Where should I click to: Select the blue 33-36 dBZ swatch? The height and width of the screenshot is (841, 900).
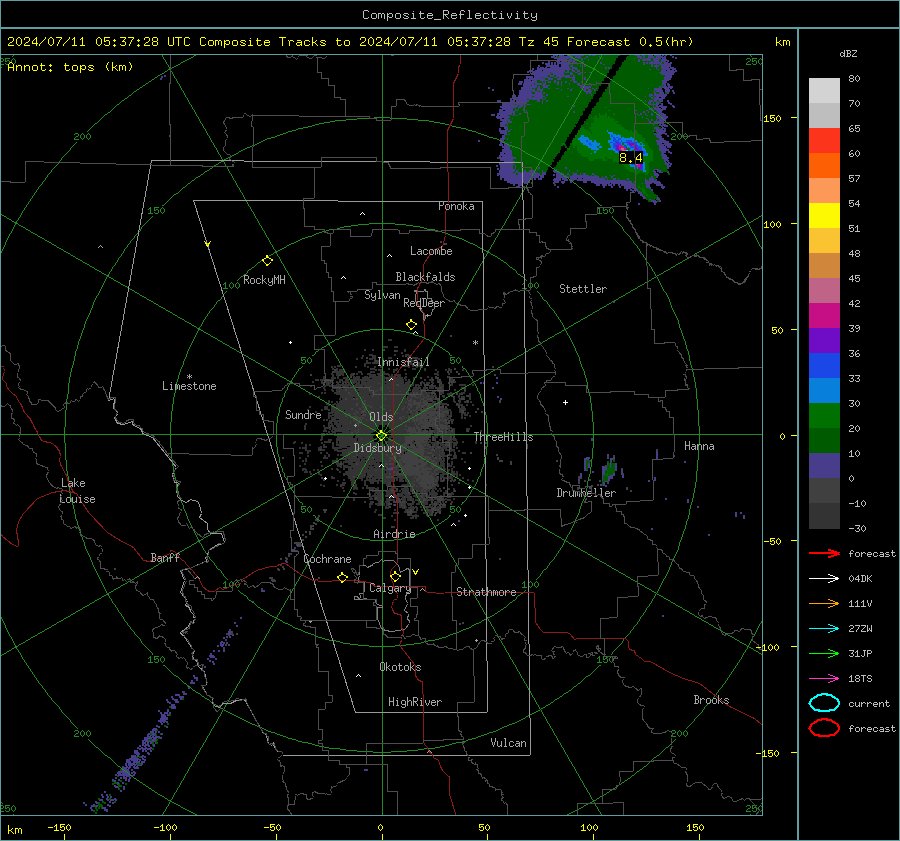824,366
